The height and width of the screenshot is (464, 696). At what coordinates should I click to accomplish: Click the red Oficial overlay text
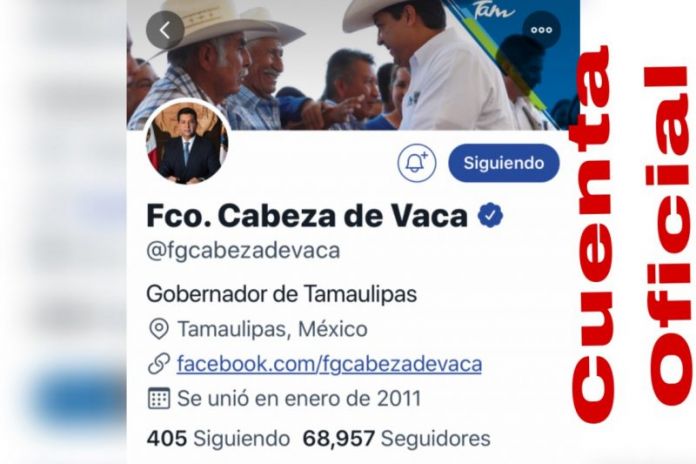point(673,236)
